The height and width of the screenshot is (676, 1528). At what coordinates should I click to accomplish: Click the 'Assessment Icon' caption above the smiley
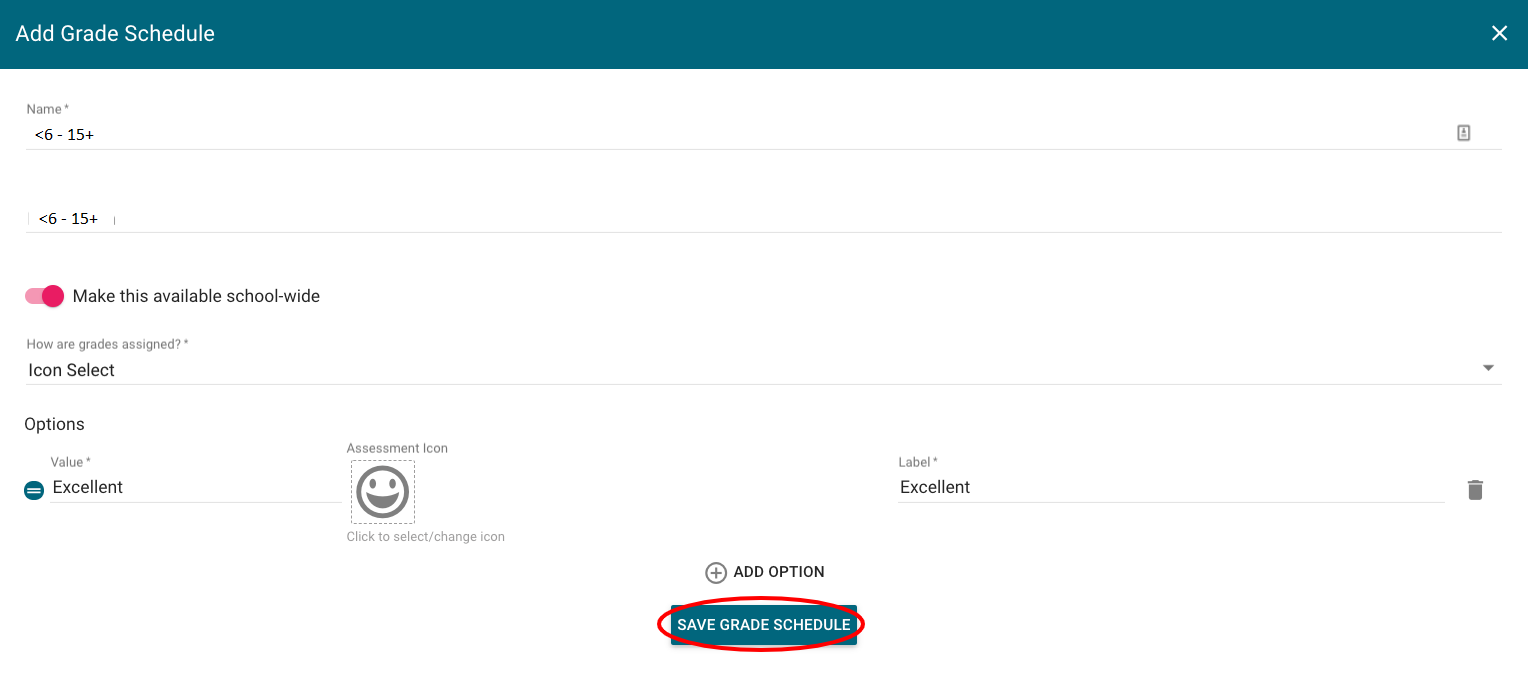(x=397, y=448)
